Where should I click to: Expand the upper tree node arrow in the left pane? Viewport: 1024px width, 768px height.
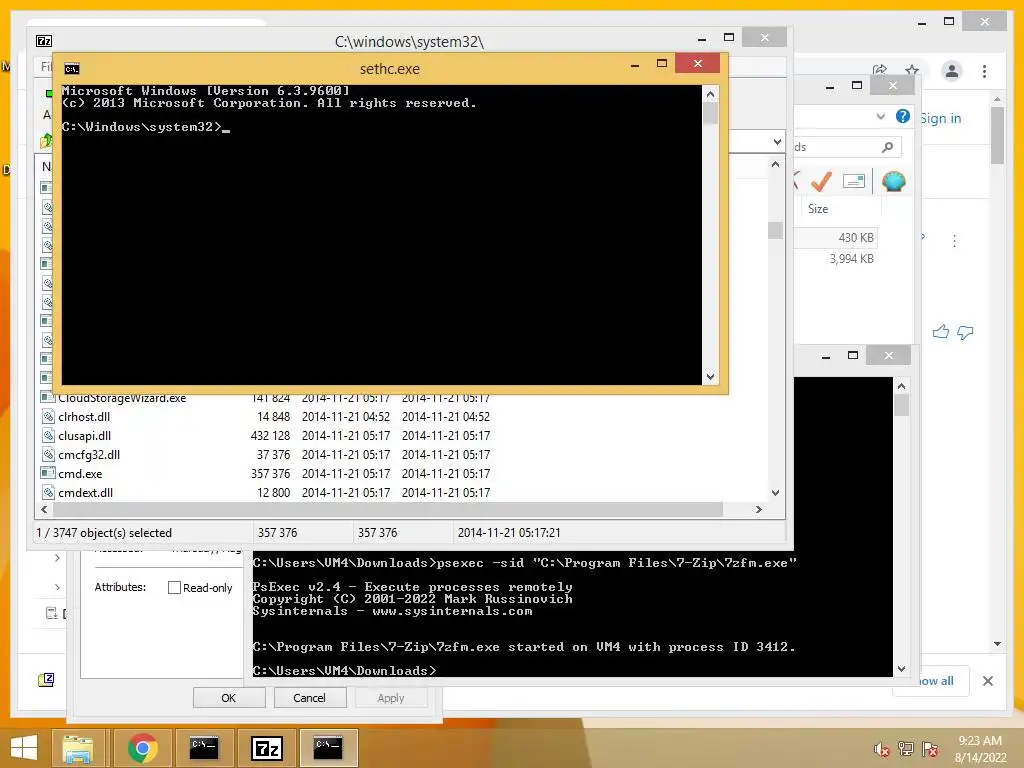click(x=57, y=558)
